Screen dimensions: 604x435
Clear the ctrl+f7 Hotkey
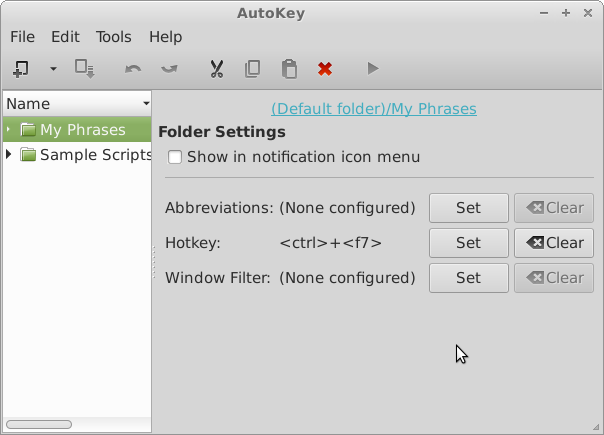coord(554,243)
